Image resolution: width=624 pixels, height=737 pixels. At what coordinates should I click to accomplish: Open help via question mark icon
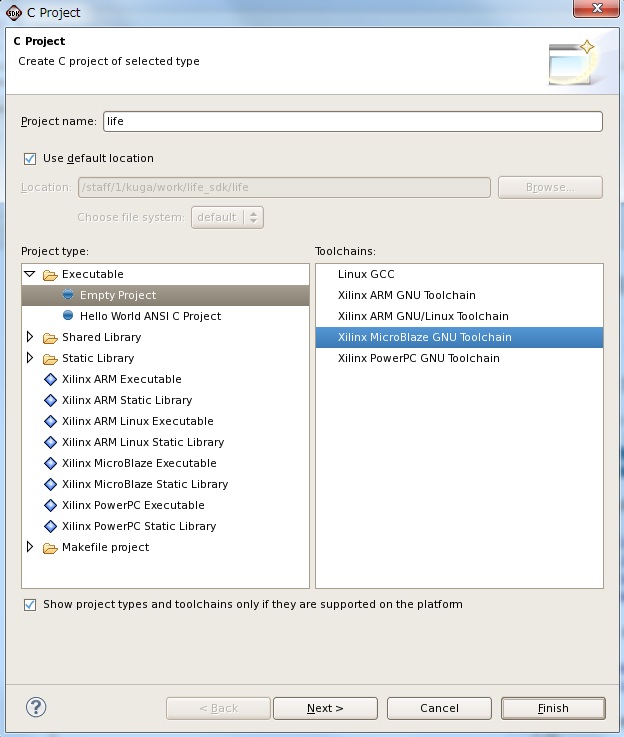36,707
